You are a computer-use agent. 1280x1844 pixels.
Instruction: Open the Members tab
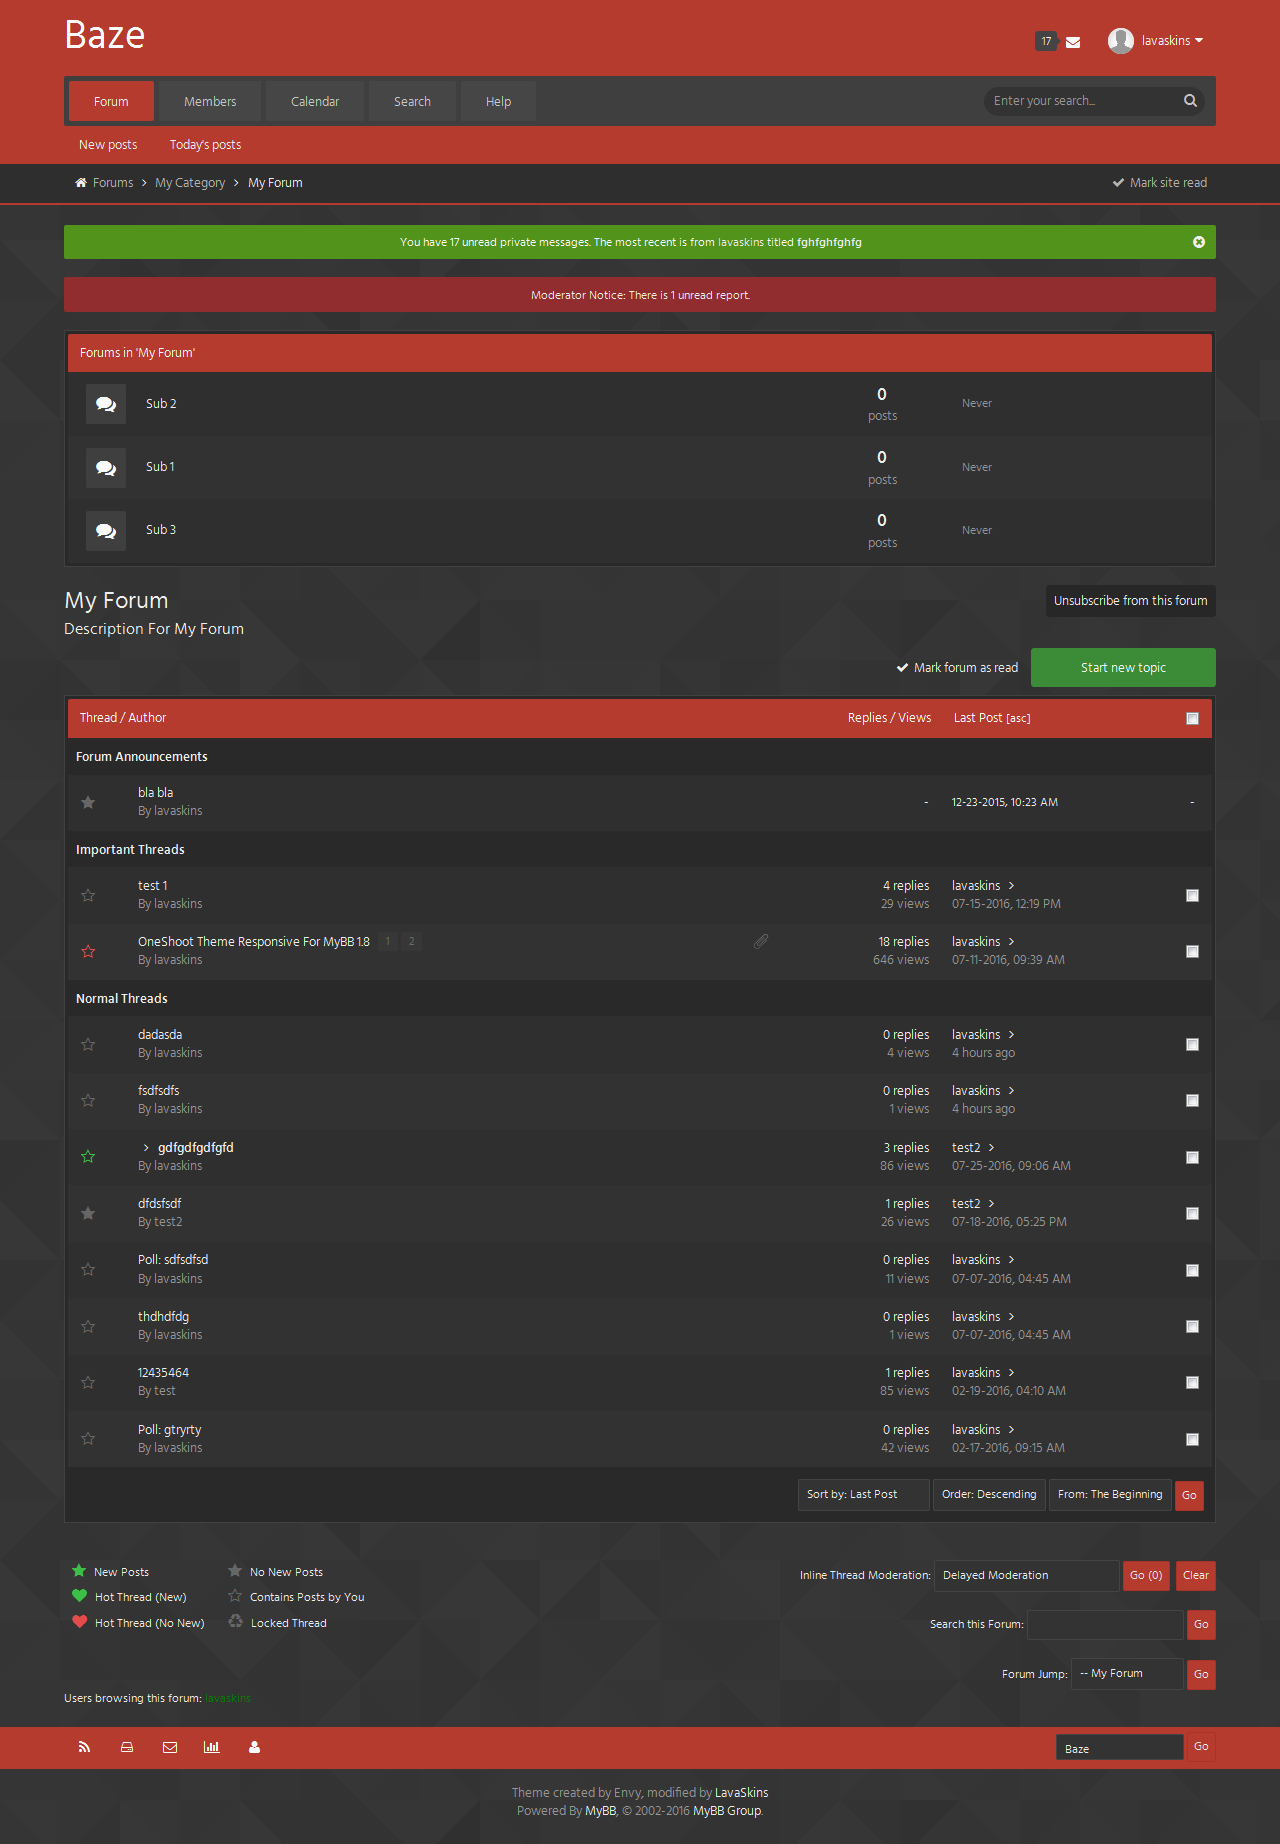(210, 101)
